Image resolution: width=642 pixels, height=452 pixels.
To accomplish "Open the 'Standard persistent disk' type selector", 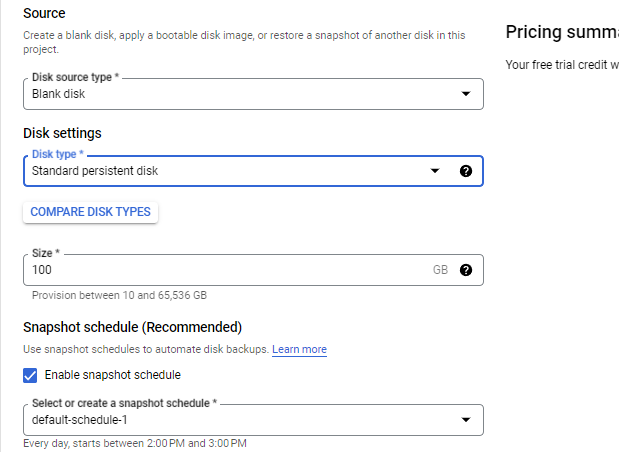I will click(x=220, y=171).
